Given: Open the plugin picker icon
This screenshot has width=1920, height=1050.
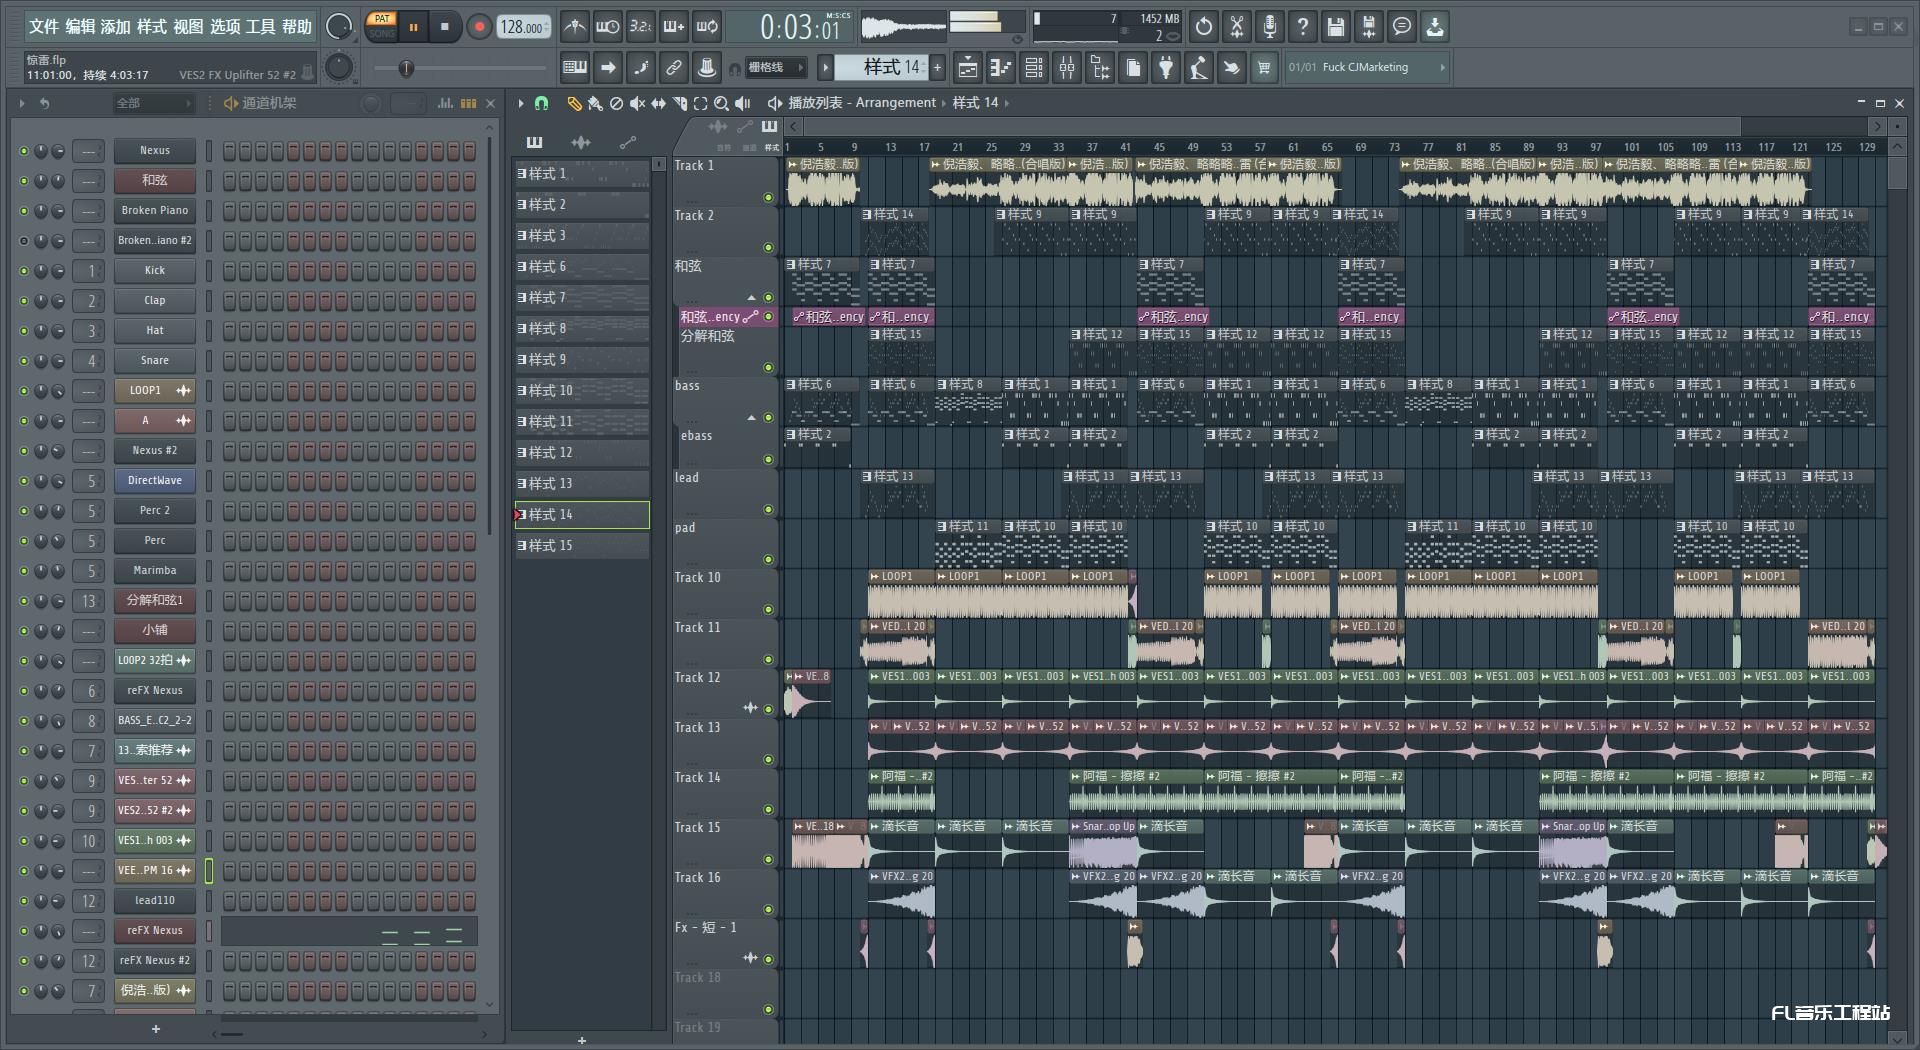Looking at the screenshot, I should (x=1166, y=68).
